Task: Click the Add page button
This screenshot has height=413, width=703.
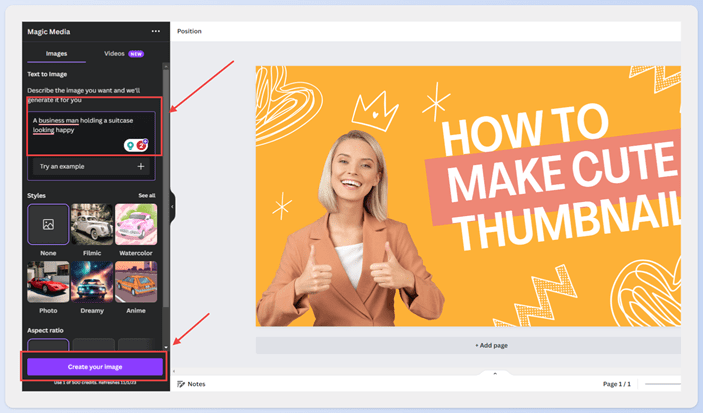Action: tap(469, 345)
